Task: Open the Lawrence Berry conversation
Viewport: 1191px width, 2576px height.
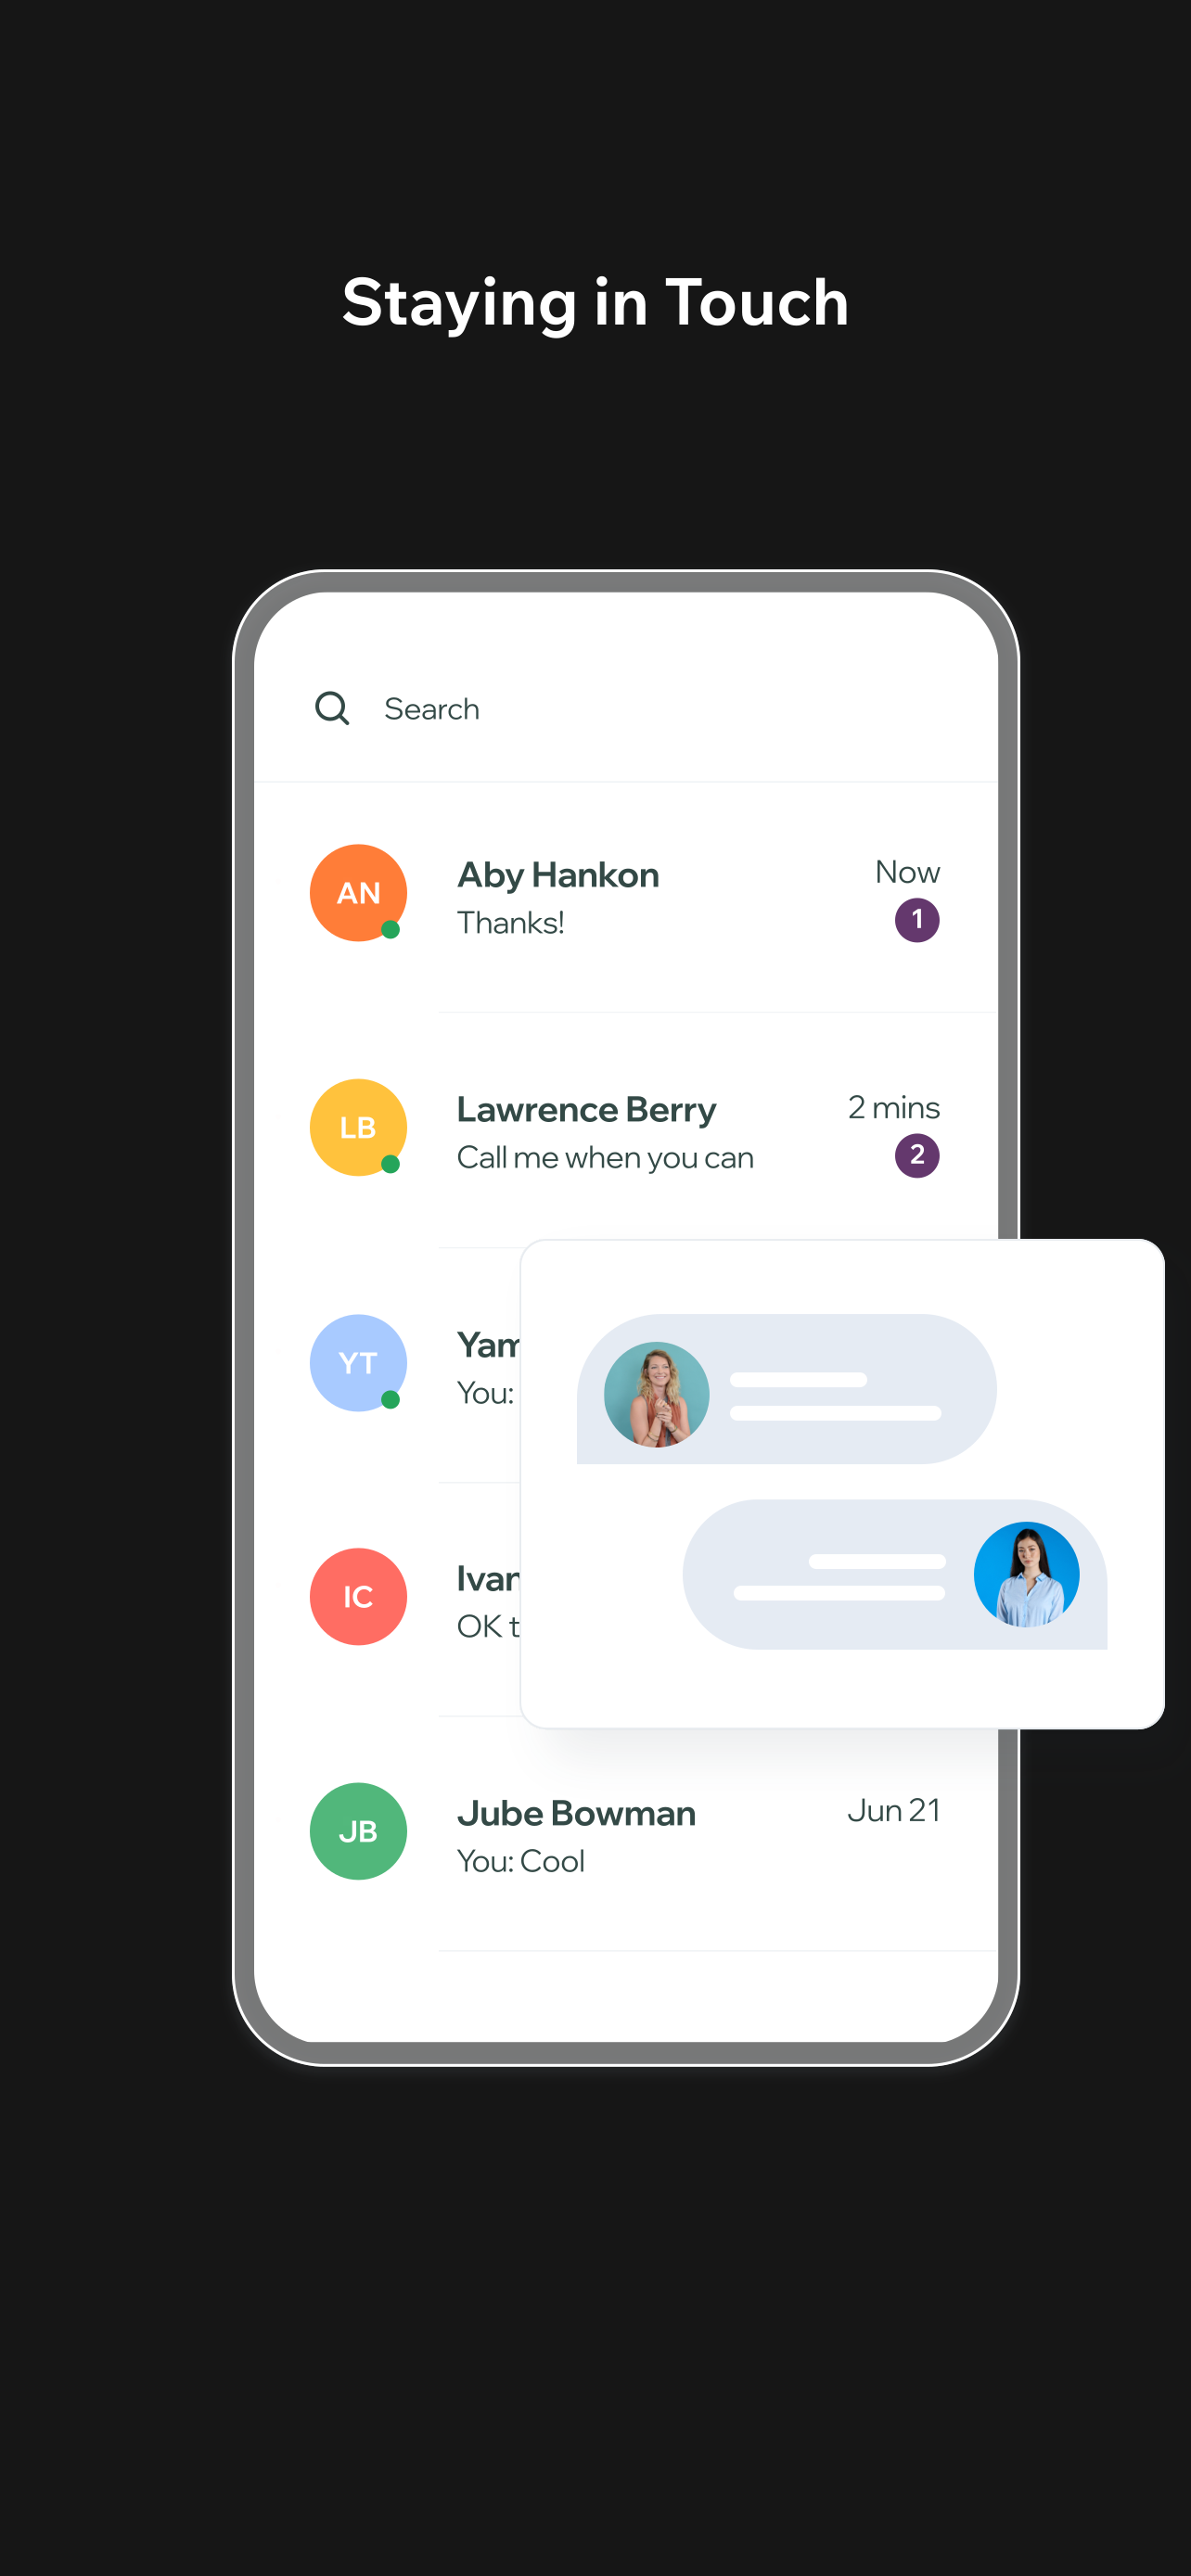Action: click(x=626, y=1131)
